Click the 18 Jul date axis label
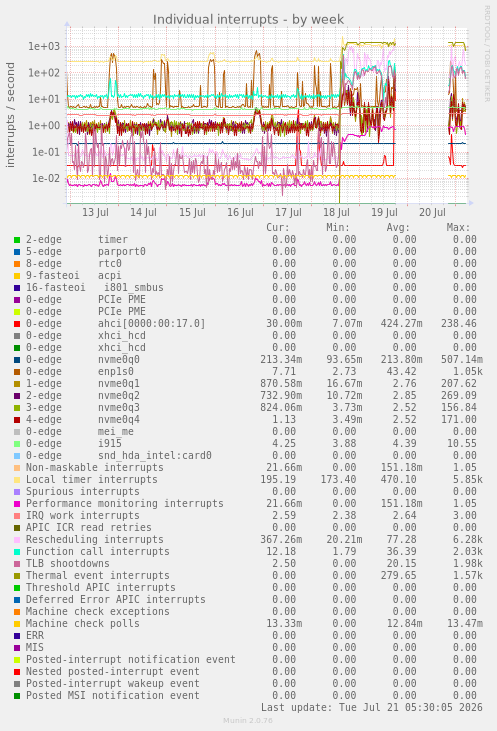This screenshot has width=497, height=731. coord(336,213)
